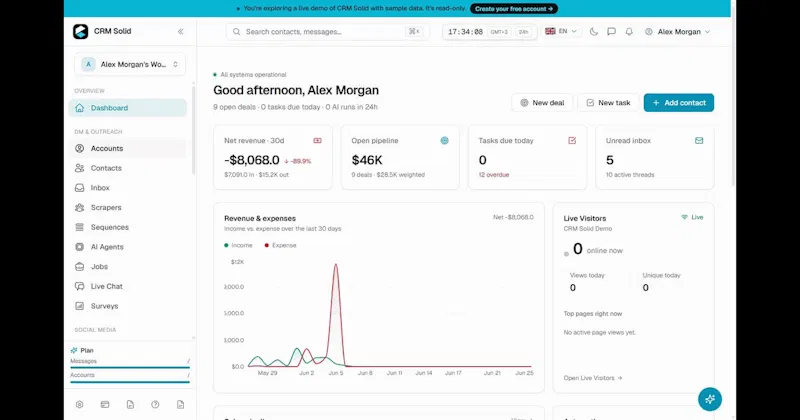Click the New task button
This screenshot has height=420, width=800.
click(608, 103)
